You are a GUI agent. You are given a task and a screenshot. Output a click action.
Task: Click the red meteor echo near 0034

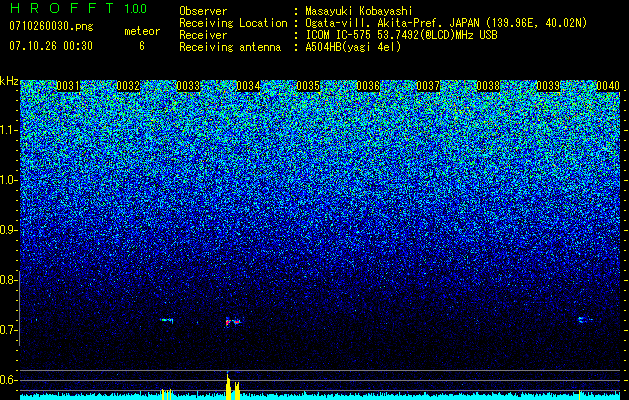[233, 321]
